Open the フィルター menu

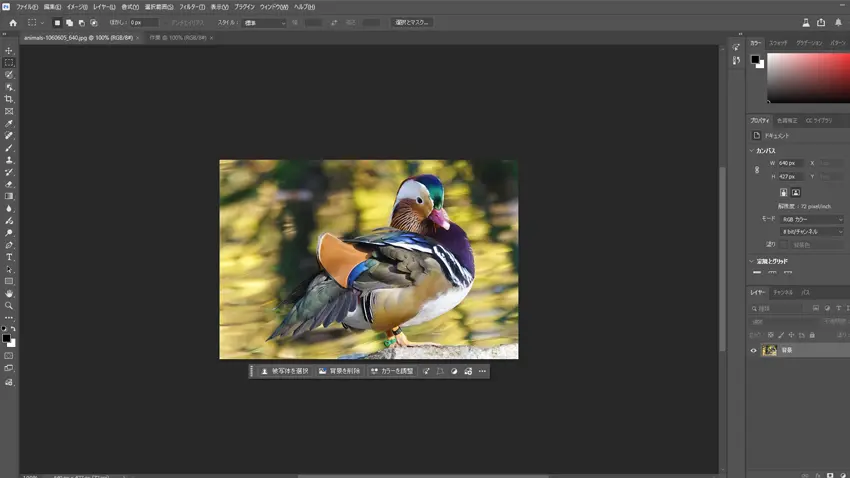click(x=192, y=7)
